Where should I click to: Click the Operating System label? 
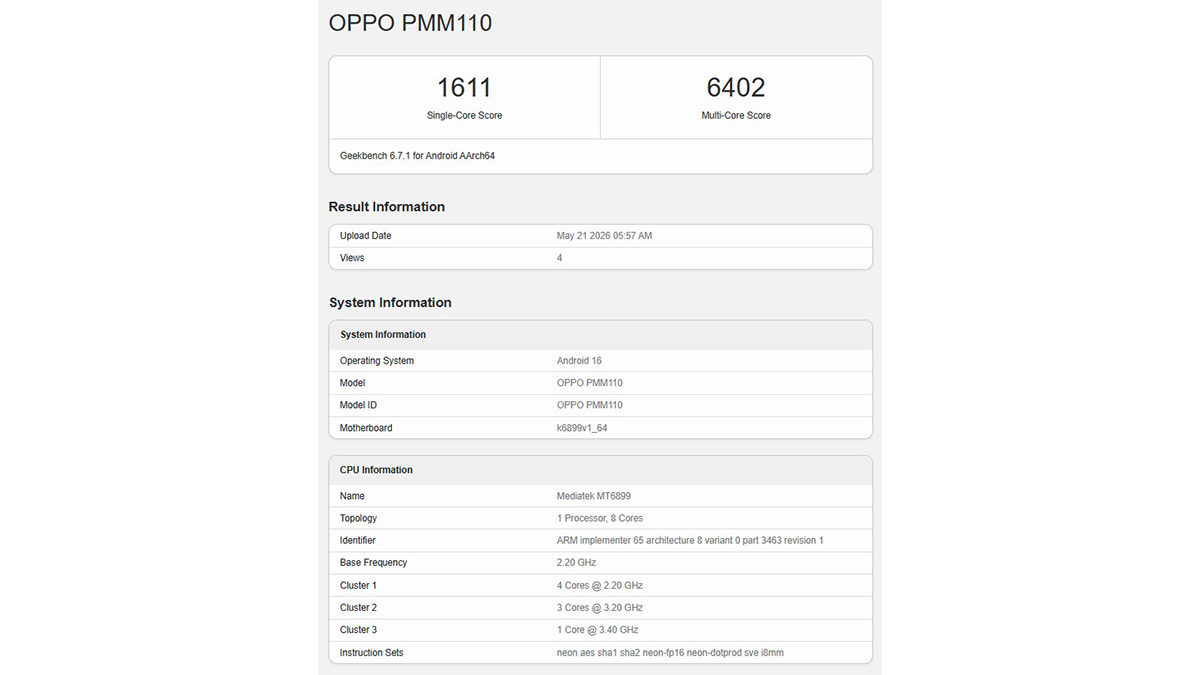point(377,361)
